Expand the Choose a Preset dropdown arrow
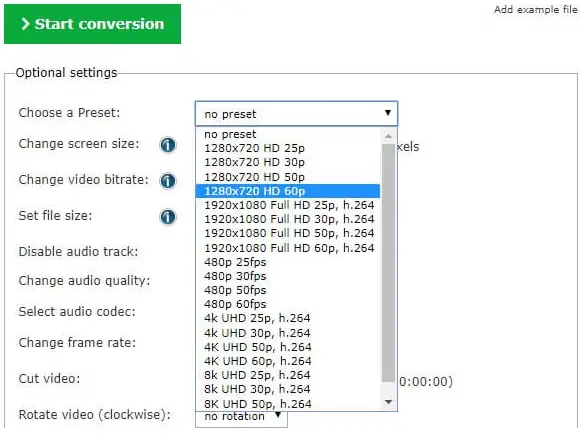This screenshot has width=580, height=436. click(x=388, y=113)
